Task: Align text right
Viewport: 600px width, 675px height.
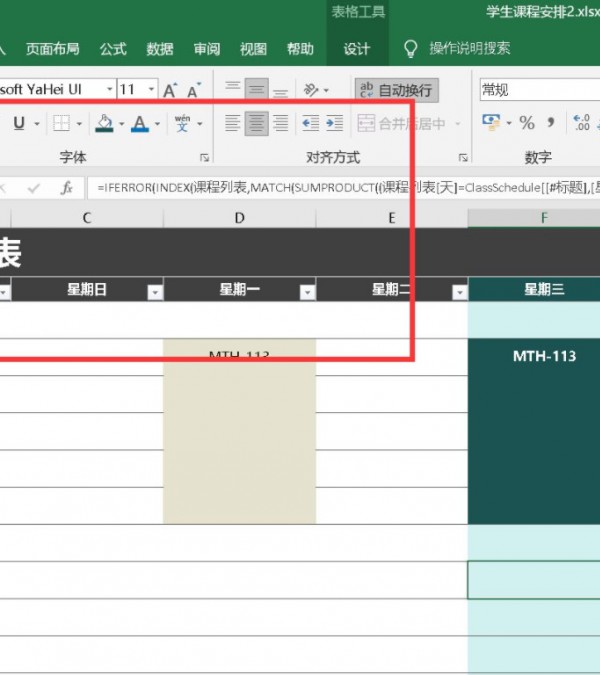Action: click(x=281, y=124)
